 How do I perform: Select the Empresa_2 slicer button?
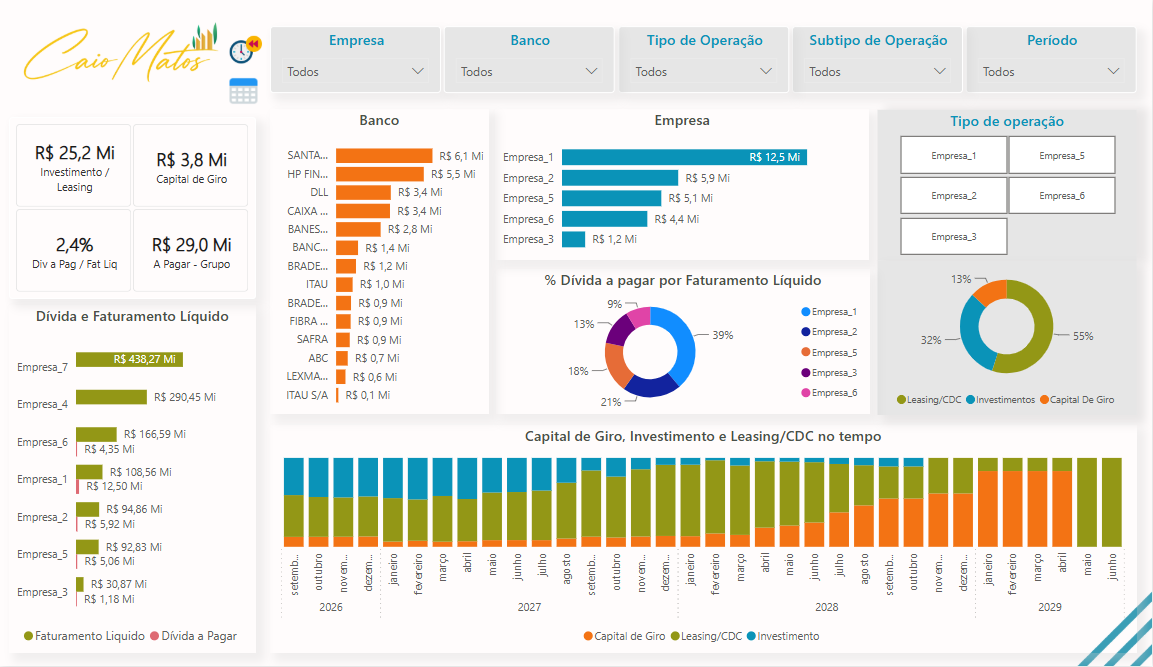pyautogui.click(x=953, y=196)
